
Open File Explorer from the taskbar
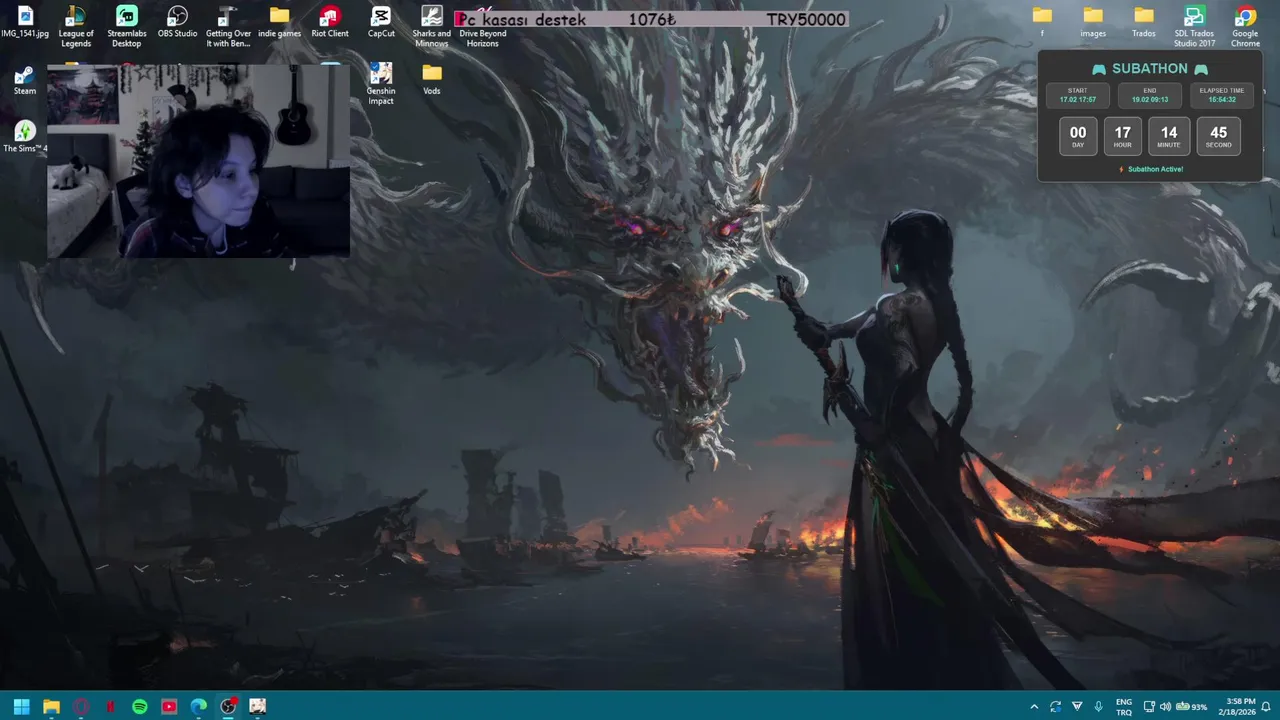[51, 706]
